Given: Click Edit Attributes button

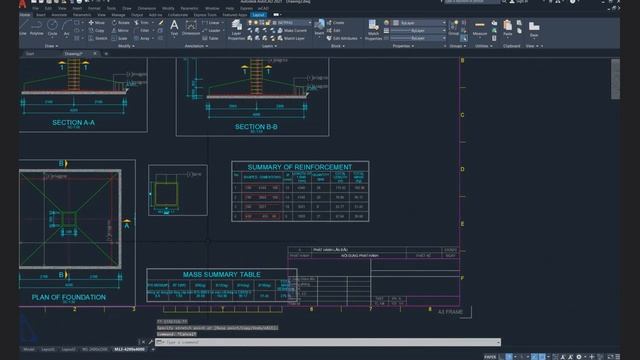Looking at the screenshot, I should (342, 38).
